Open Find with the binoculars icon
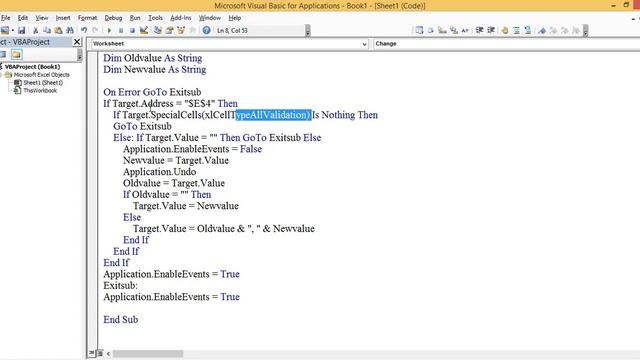The height and width of the screenshot is (360, 640). point(70,30)
